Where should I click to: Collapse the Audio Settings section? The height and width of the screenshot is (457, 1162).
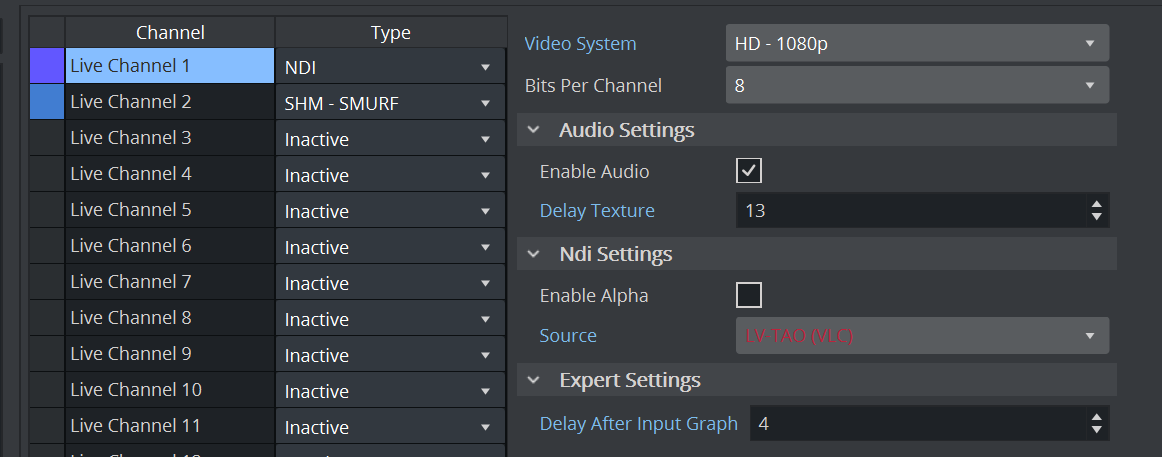(534, 130)
